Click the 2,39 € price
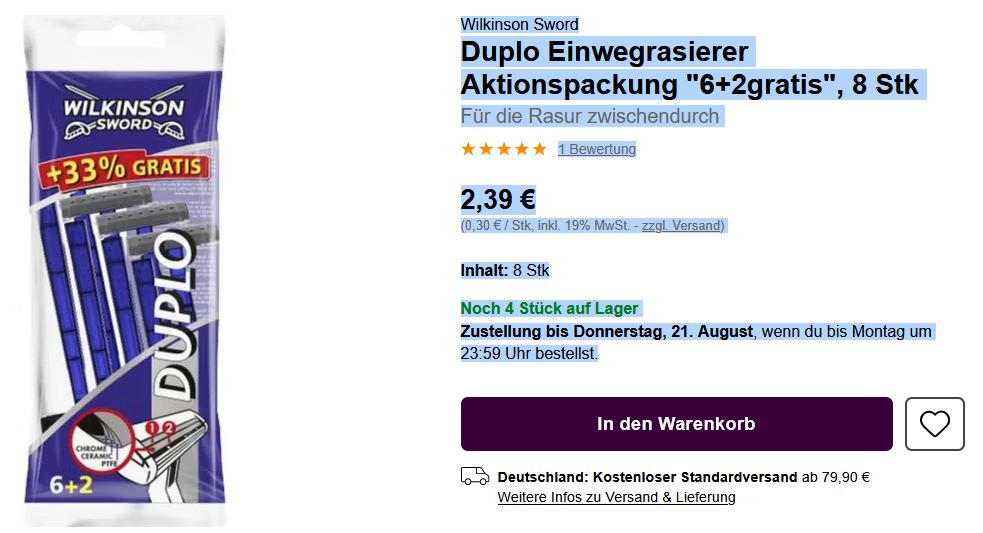The image size is (983, 533). click(498, 199)
